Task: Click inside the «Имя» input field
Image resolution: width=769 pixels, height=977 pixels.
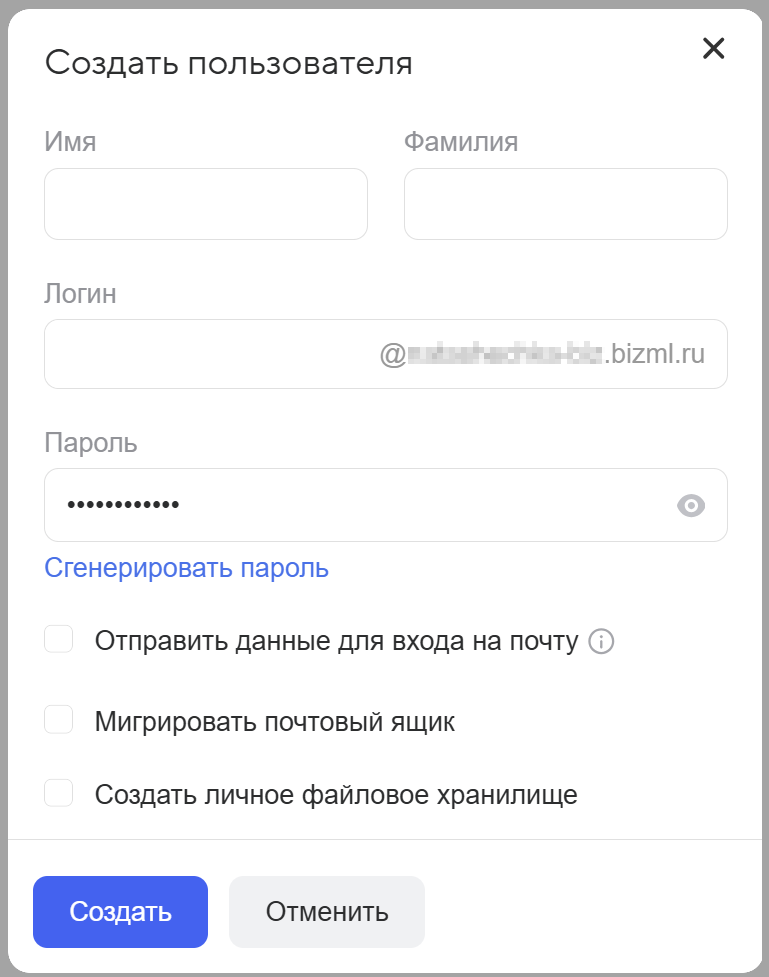Action: coord(205,203)
